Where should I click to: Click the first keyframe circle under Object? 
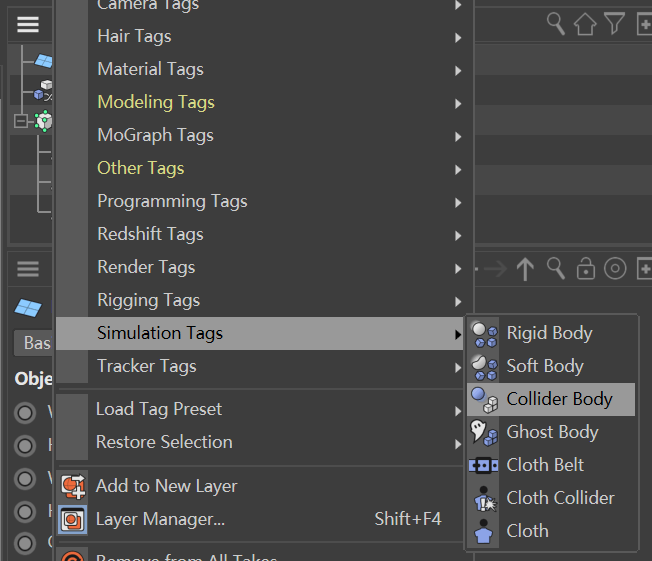coord(25,413)
